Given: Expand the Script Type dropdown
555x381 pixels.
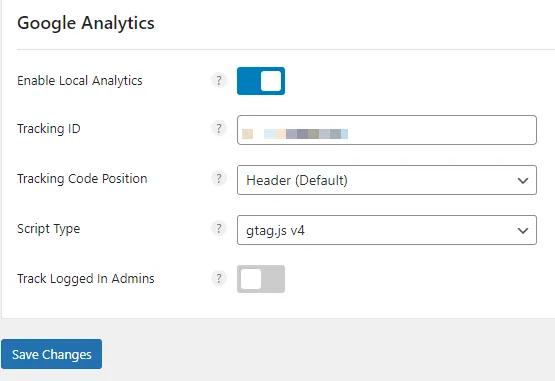Looking at the screenshot, I should [x=387, y=230].
